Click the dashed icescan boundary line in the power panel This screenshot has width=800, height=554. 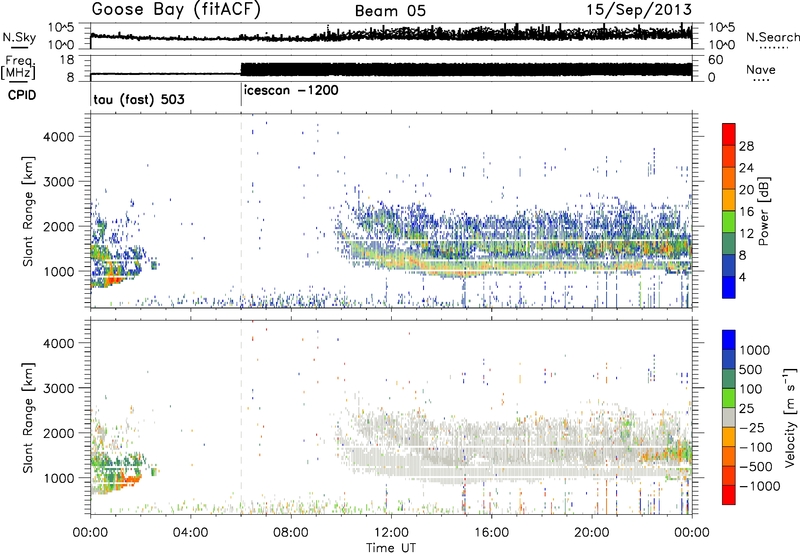tap(241, 211)
